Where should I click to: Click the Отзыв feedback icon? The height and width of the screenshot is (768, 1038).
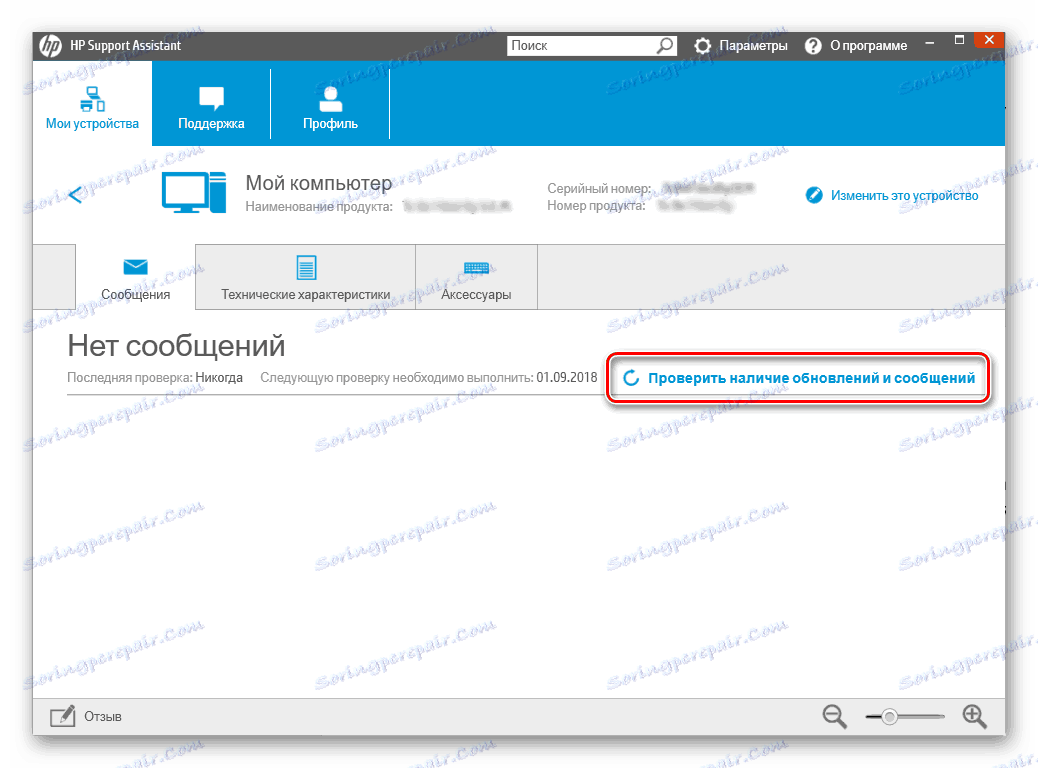tap(63, 716)
